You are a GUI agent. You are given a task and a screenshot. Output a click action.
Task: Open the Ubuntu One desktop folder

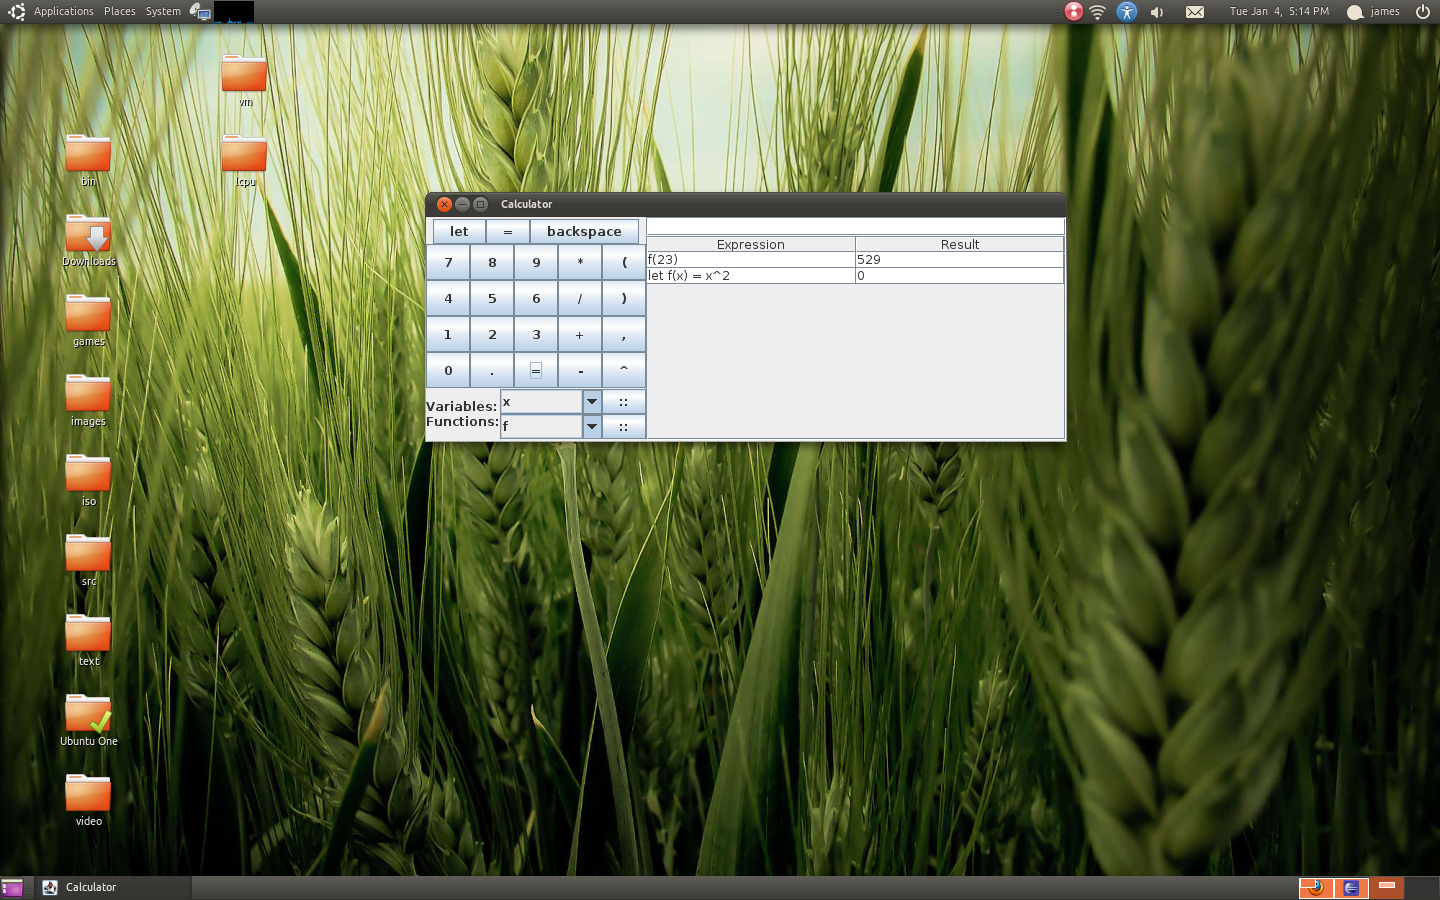coord(88,715)
